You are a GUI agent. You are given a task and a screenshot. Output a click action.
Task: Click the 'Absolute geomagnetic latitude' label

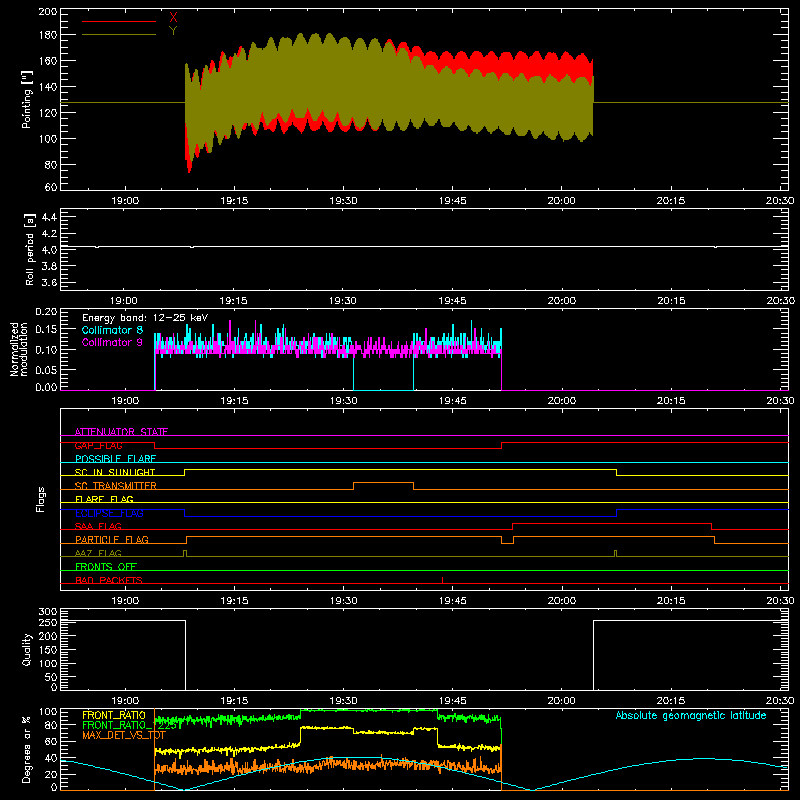click(x=691, y=715)
